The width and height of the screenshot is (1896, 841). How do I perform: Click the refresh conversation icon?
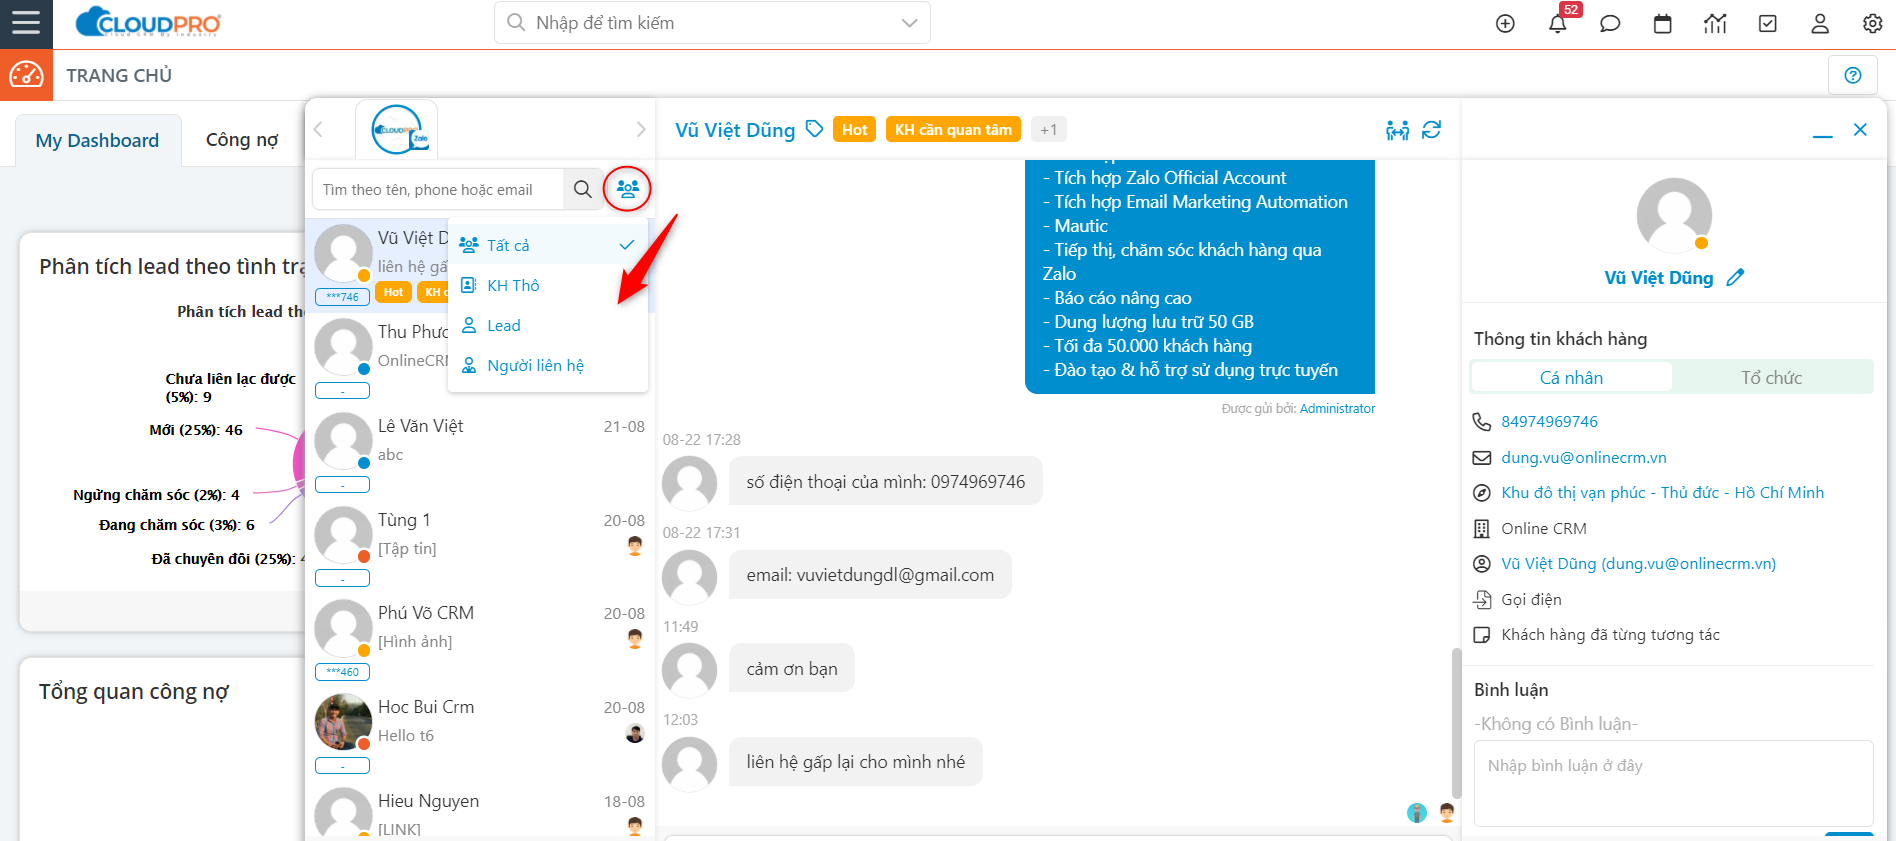click(x=1432, y=130)
